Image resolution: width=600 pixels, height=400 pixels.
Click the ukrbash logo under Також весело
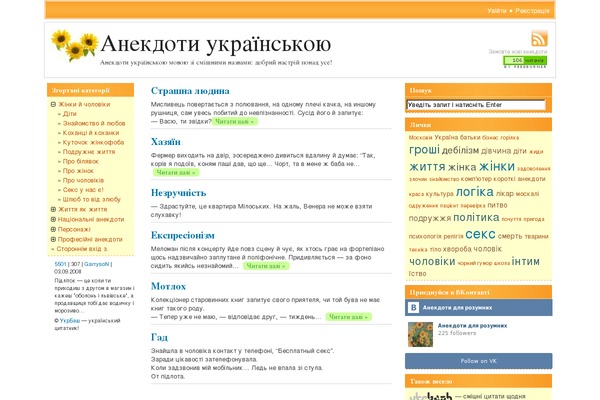point(431,397)
